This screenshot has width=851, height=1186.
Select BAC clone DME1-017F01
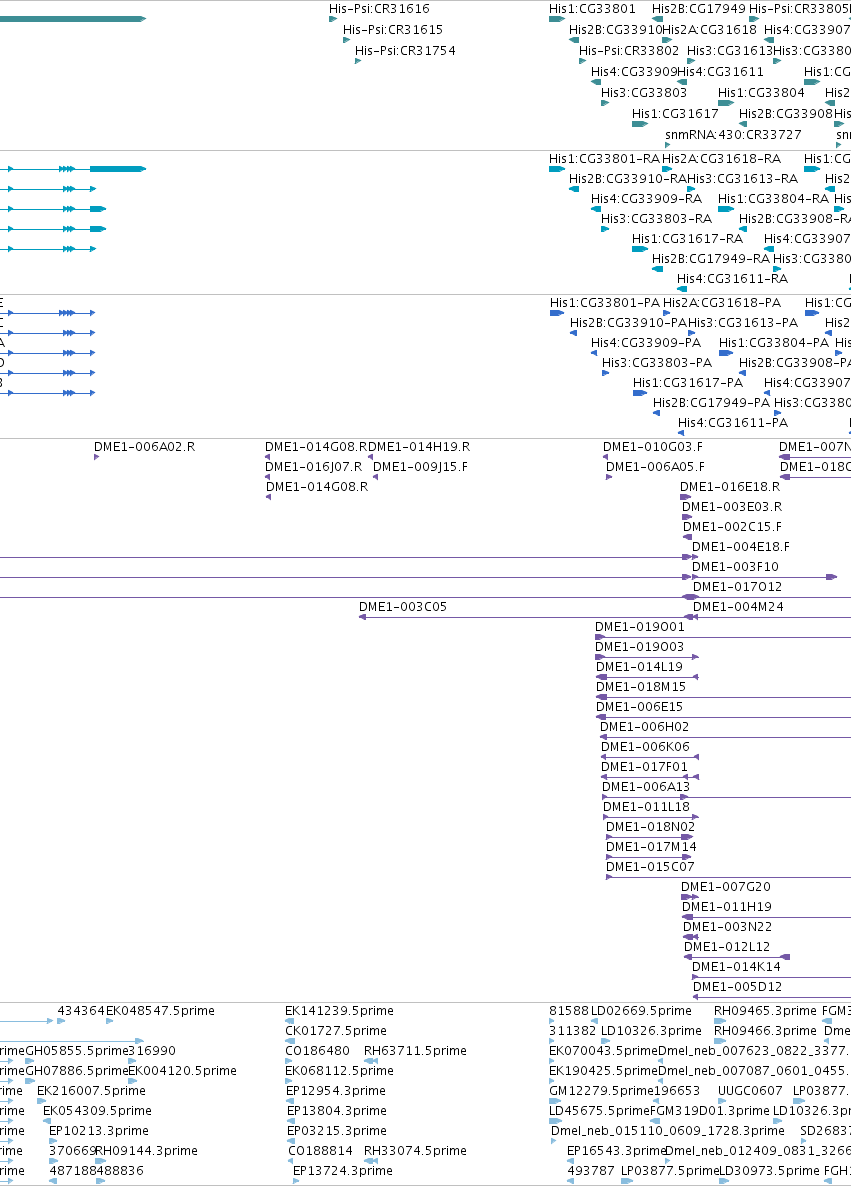(644, 767)
